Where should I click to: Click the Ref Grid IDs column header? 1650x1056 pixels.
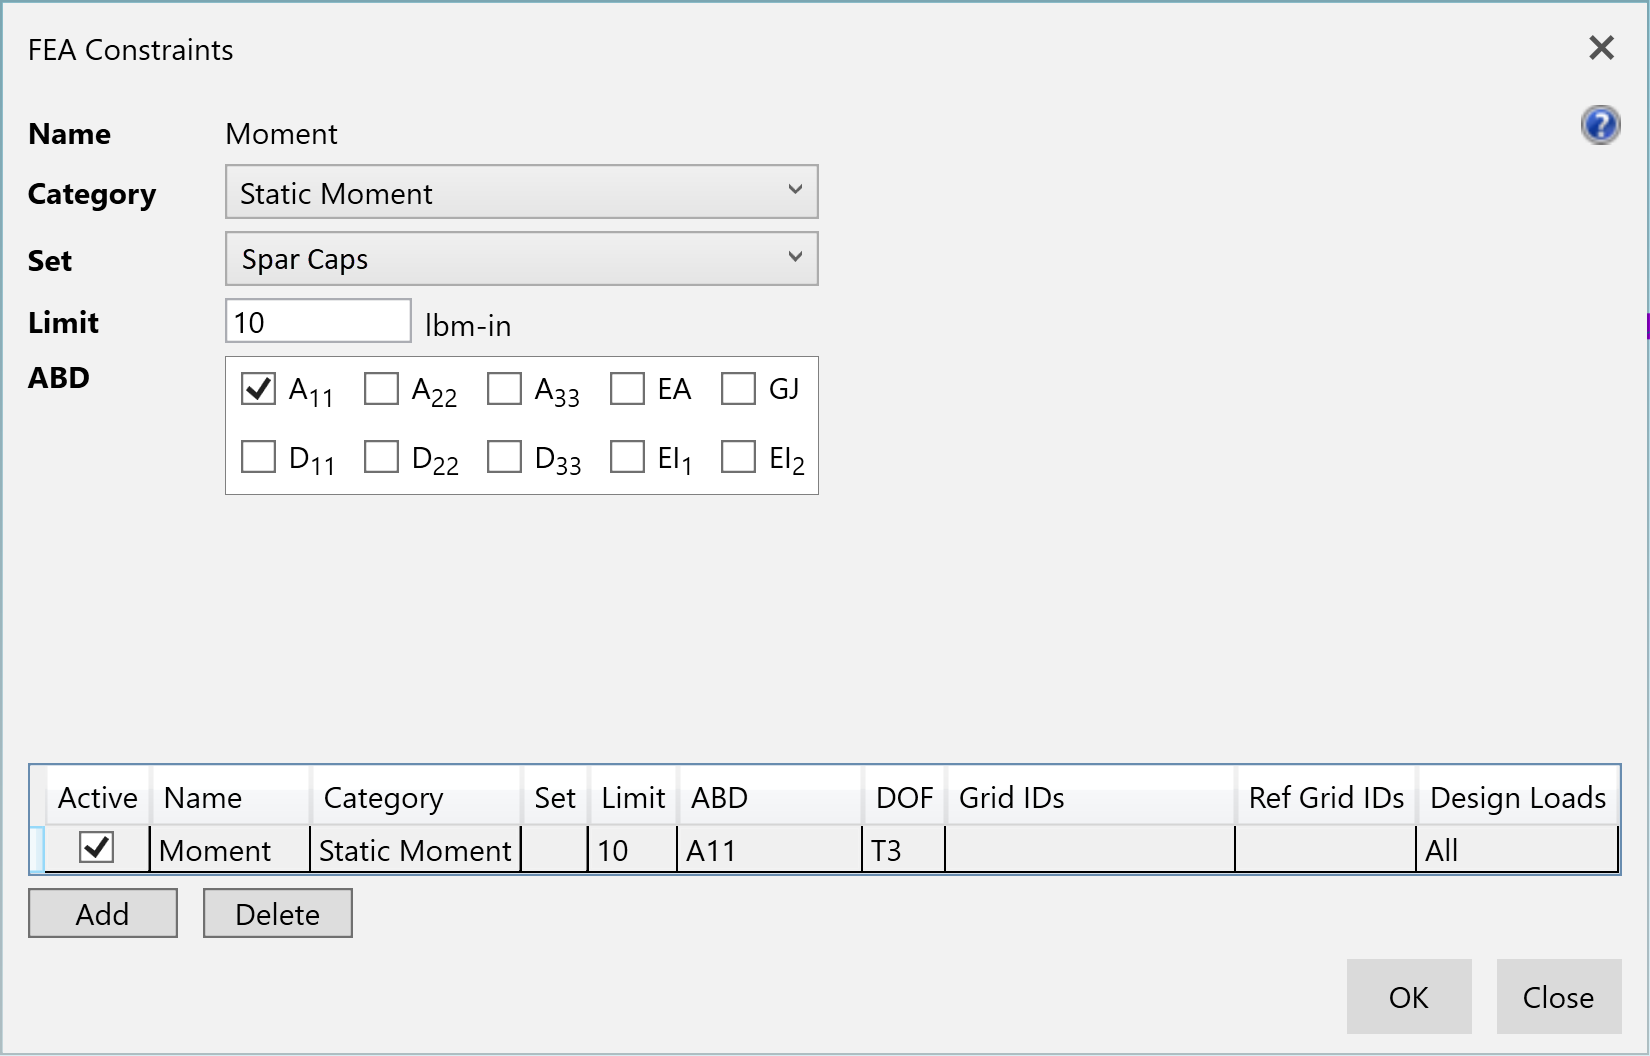[x=1326, y=797]
